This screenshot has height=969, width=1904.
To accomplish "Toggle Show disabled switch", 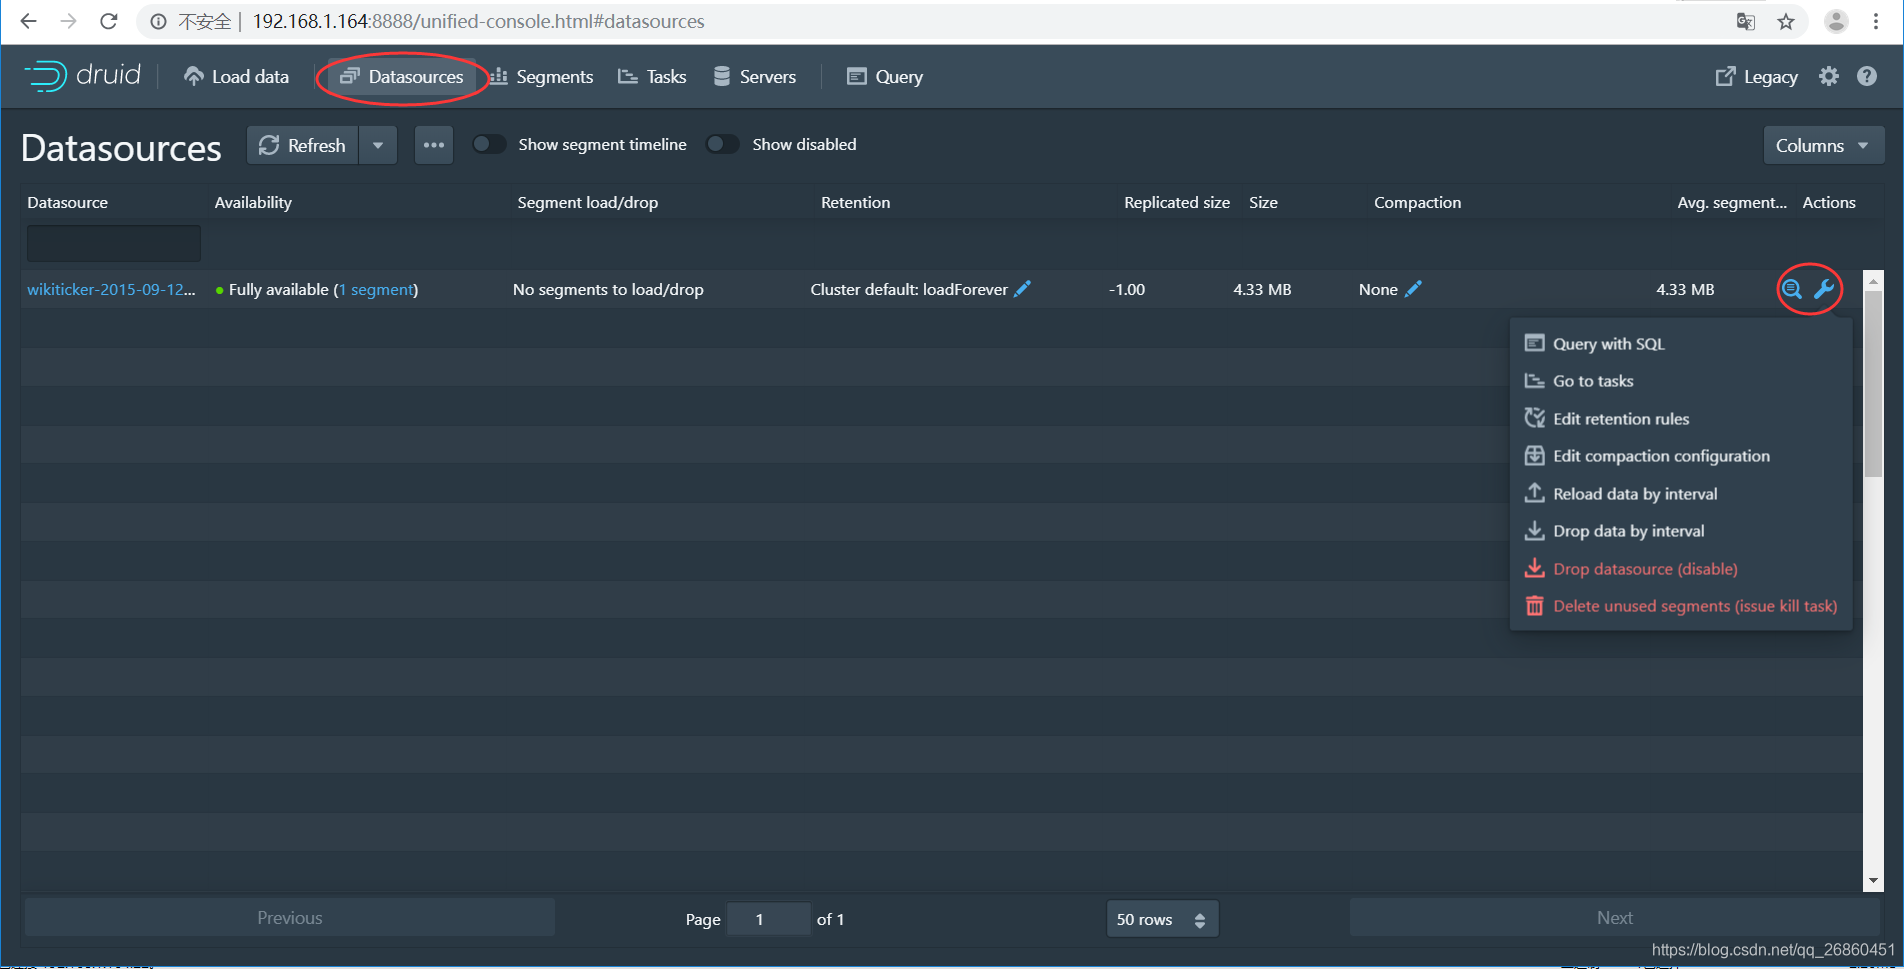I will tap(722, 144).
